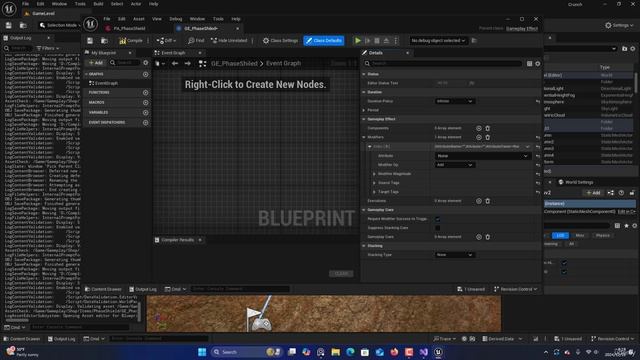The height and width of the screenshot is (360, 640).
Task: Navigate forward in the Event Graph
Action: 187,64
